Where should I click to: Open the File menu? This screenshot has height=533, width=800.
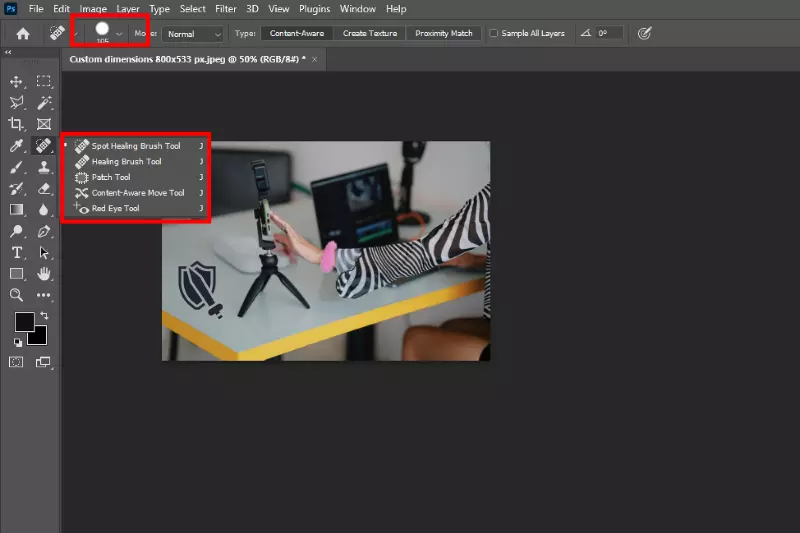click(36, 9)
